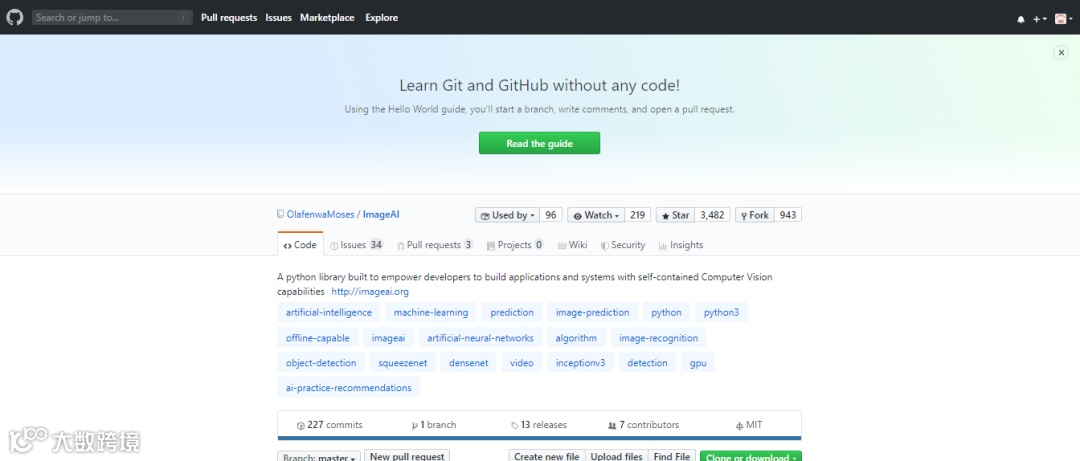
Task: Fork the ImageAI repository
Action: (755, 215)
